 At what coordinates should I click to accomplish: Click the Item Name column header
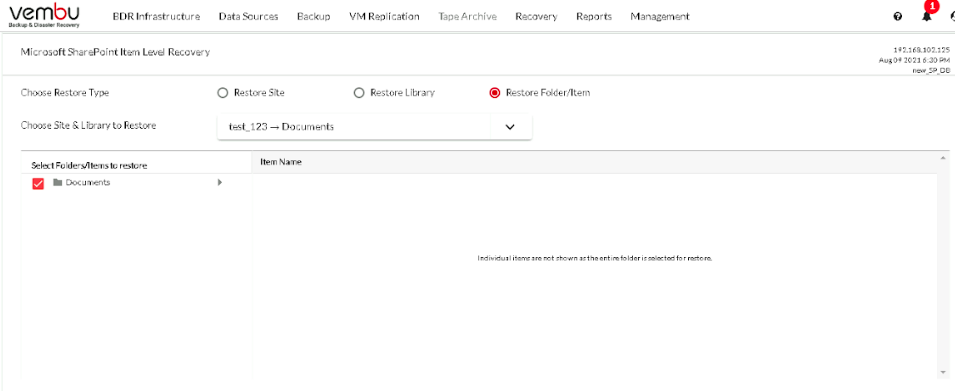[281, 162]
